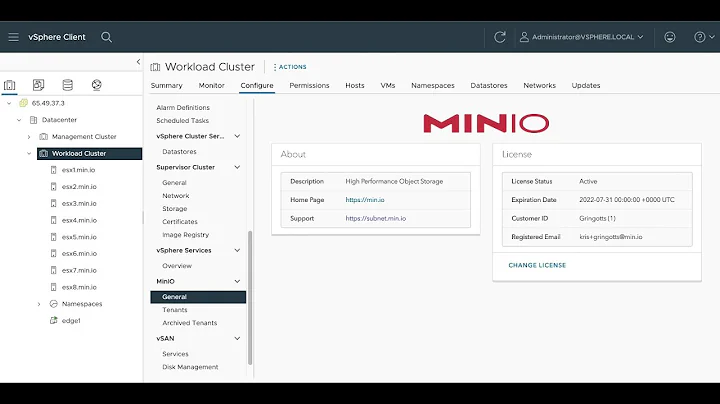
Task: Open the Networks tab
Action: click(539, 85)
